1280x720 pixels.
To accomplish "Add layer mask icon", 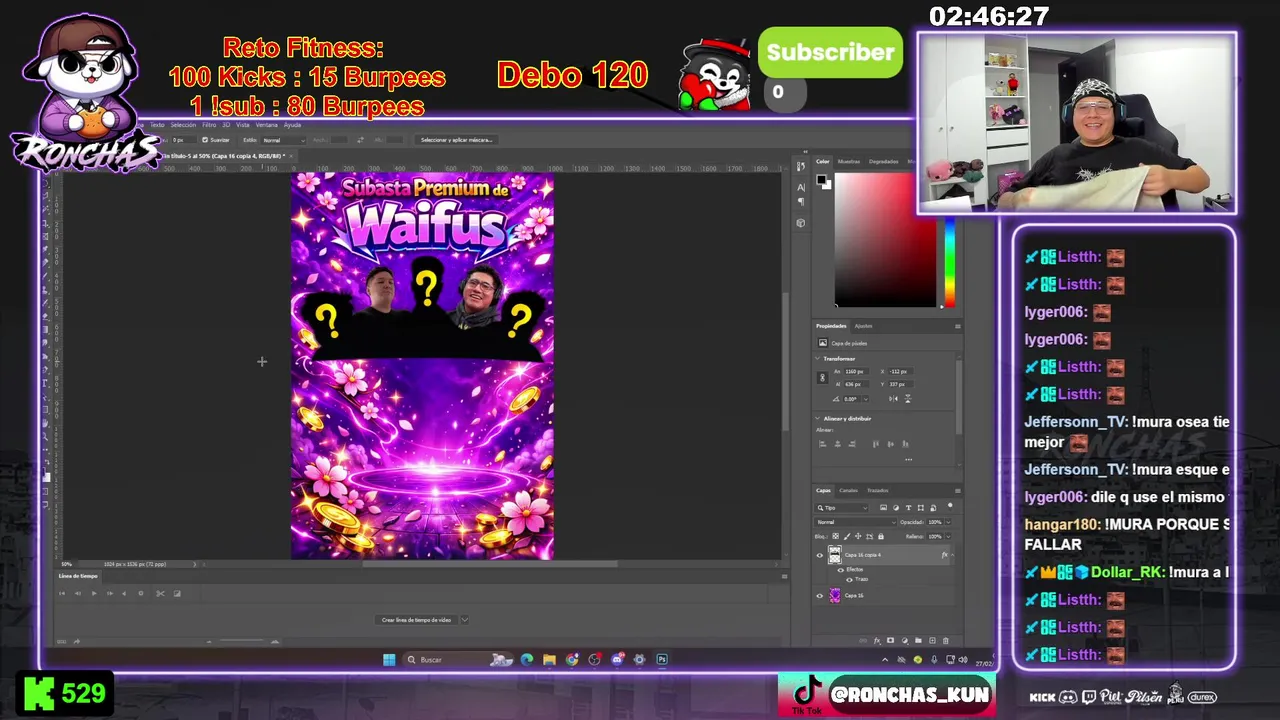I will (890, 641).
